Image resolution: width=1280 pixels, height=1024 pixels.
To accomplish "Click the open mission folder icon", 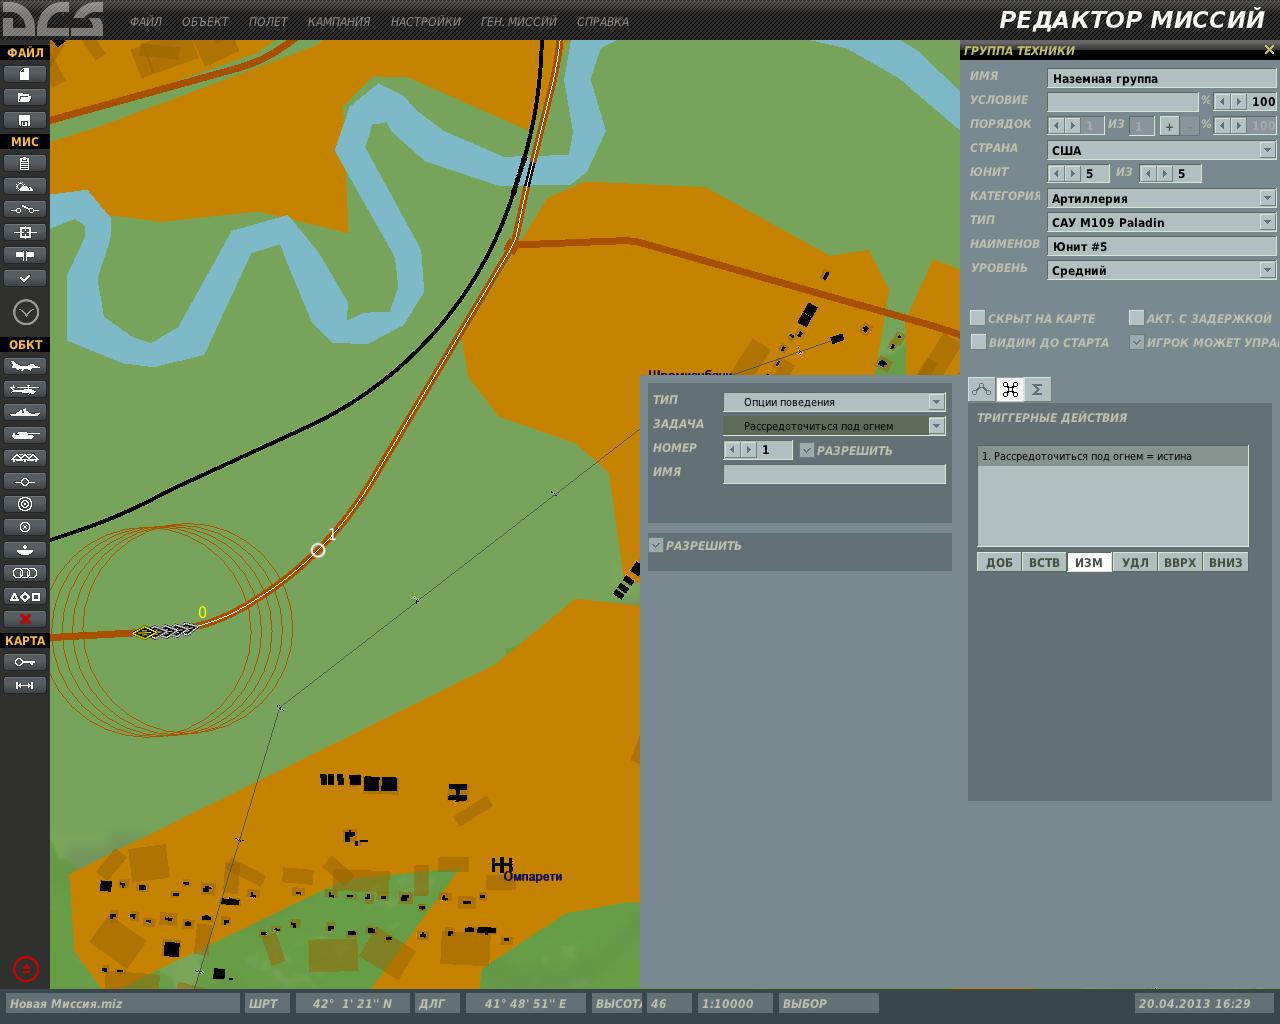I will coord(25,97).
